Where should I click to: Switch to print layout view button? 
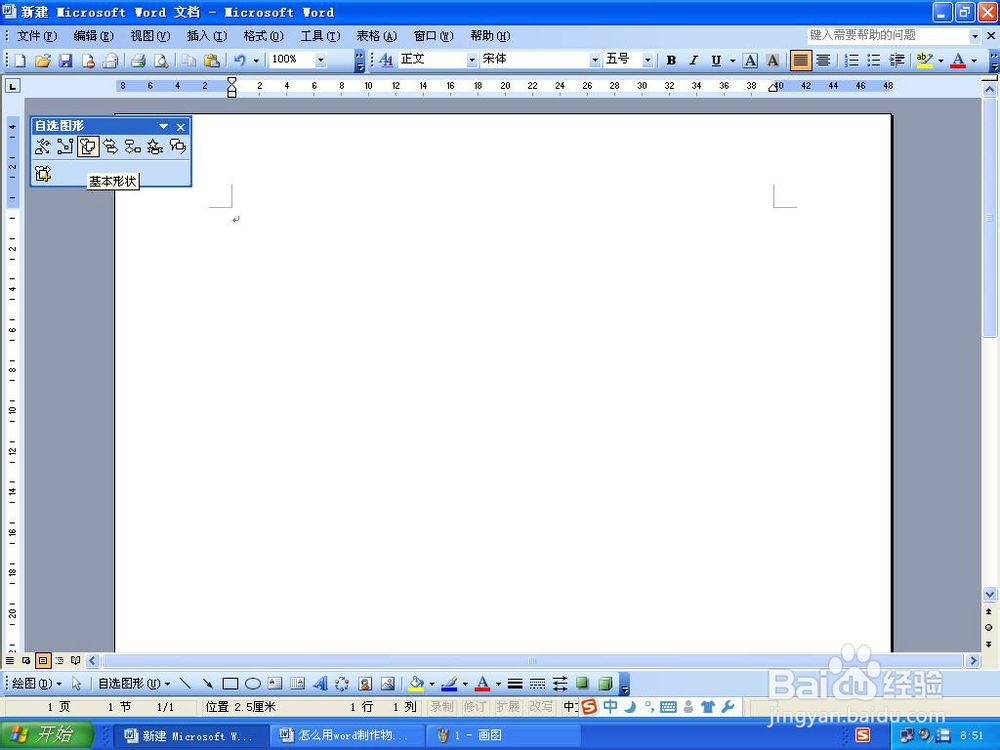coord(43,661)
